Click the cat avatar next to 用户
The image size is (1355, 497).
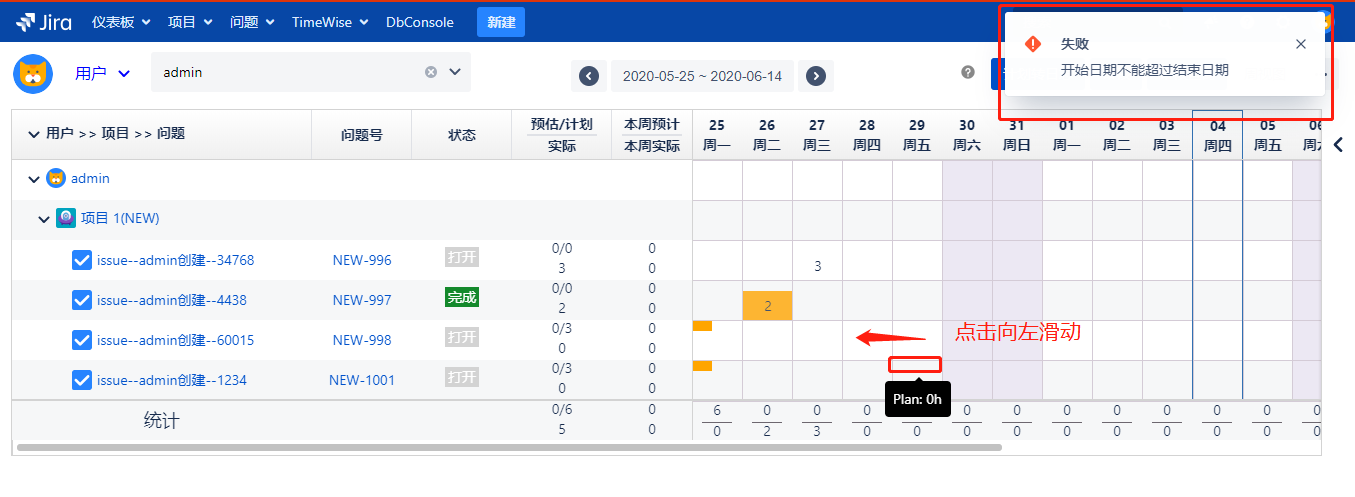click(x=33, y=73)
